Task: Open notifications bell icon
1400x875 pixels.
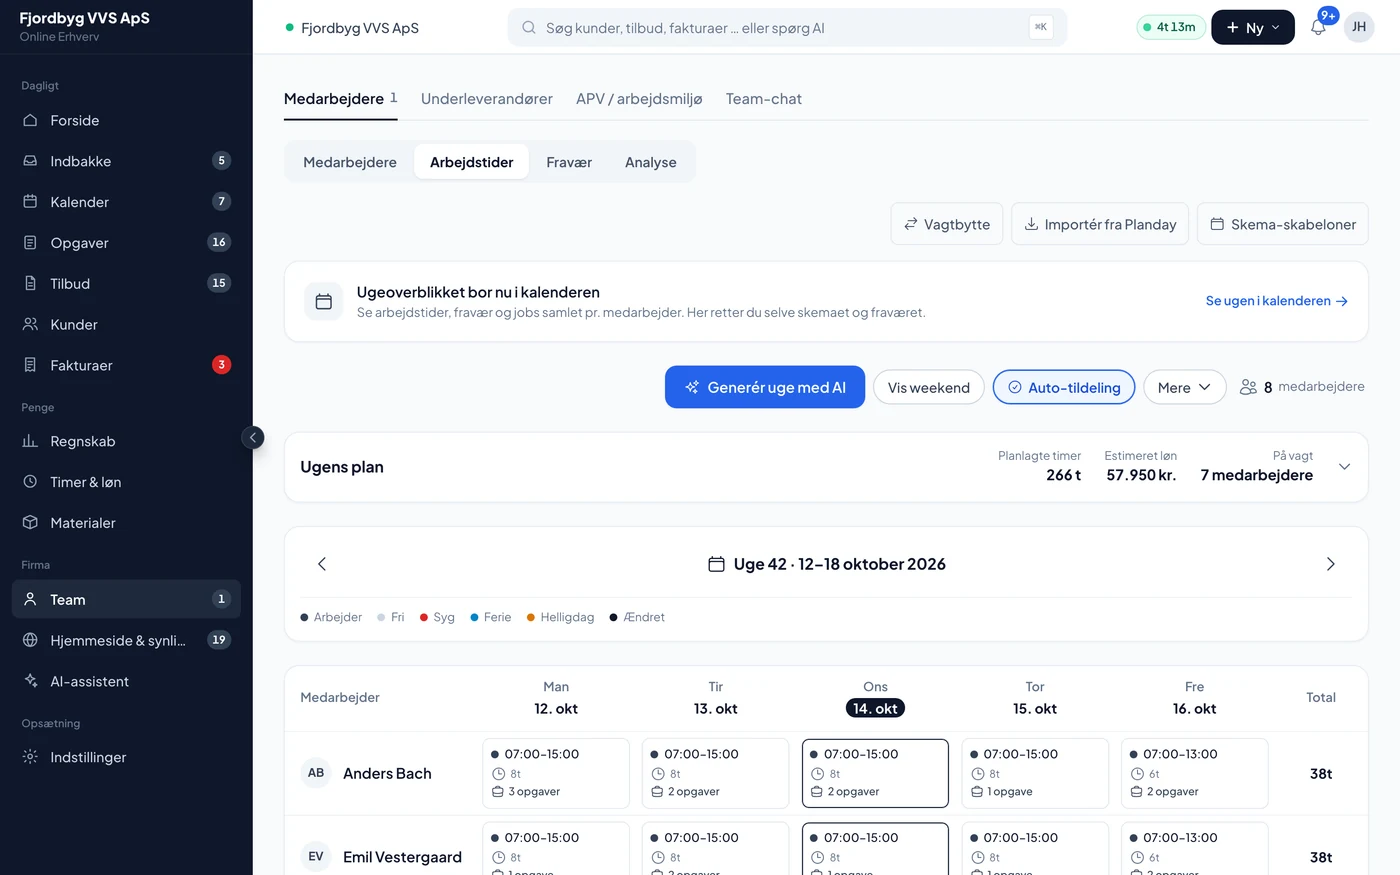Action: click(1318, 27)
